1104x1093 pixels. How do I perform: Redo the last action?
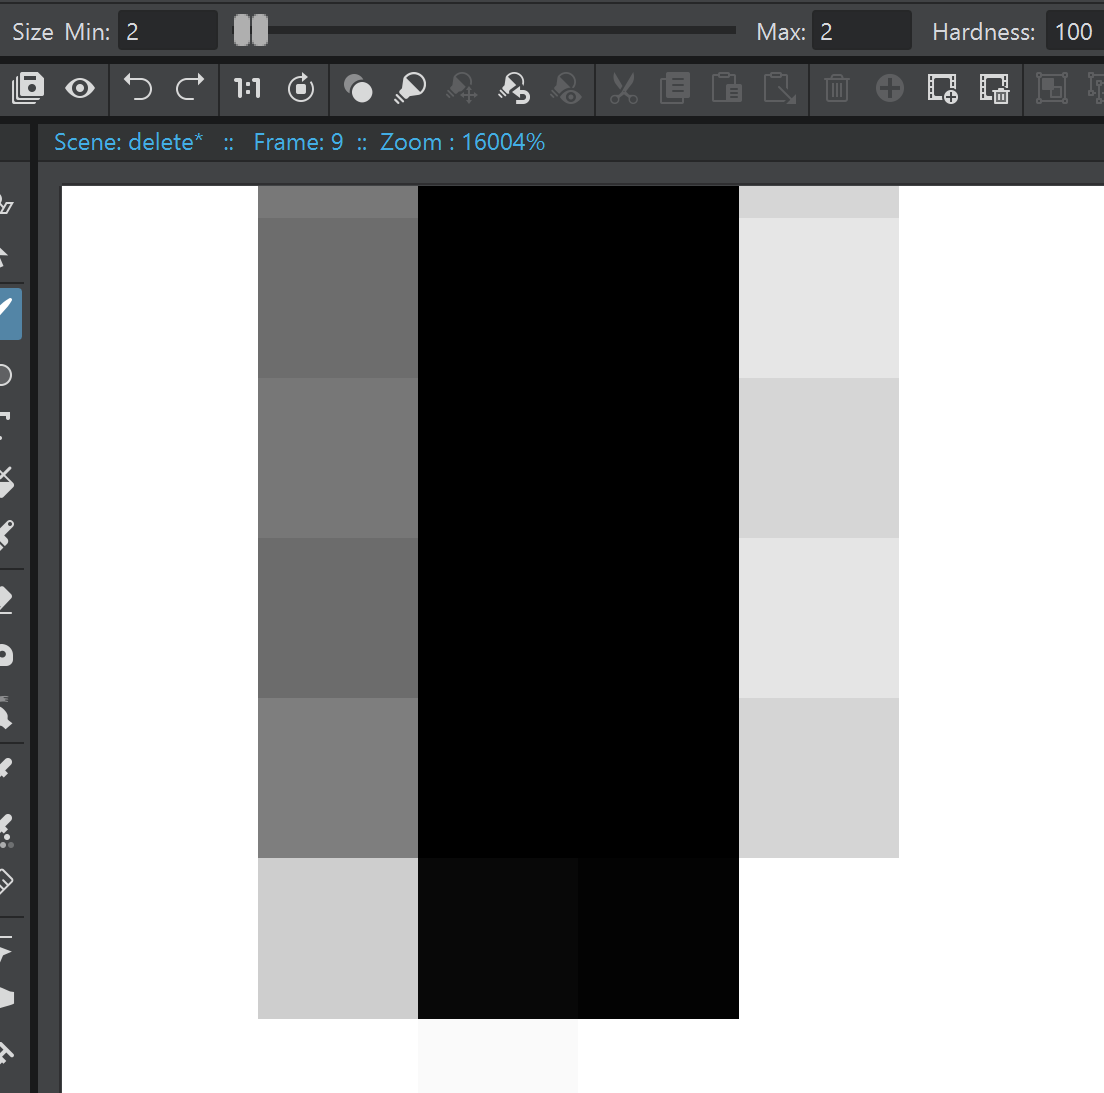[190, 89]
